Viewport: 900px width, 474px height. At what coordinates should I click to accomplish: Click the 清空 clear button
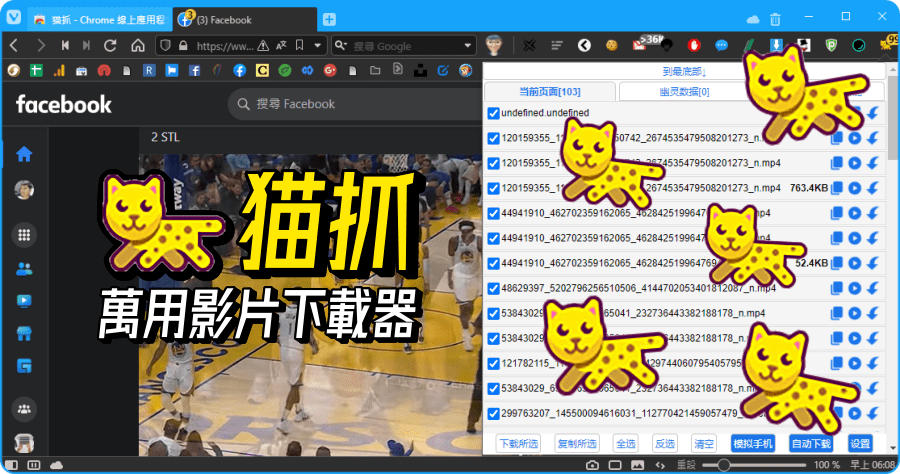pyautogui.click(x=704, y=444)
